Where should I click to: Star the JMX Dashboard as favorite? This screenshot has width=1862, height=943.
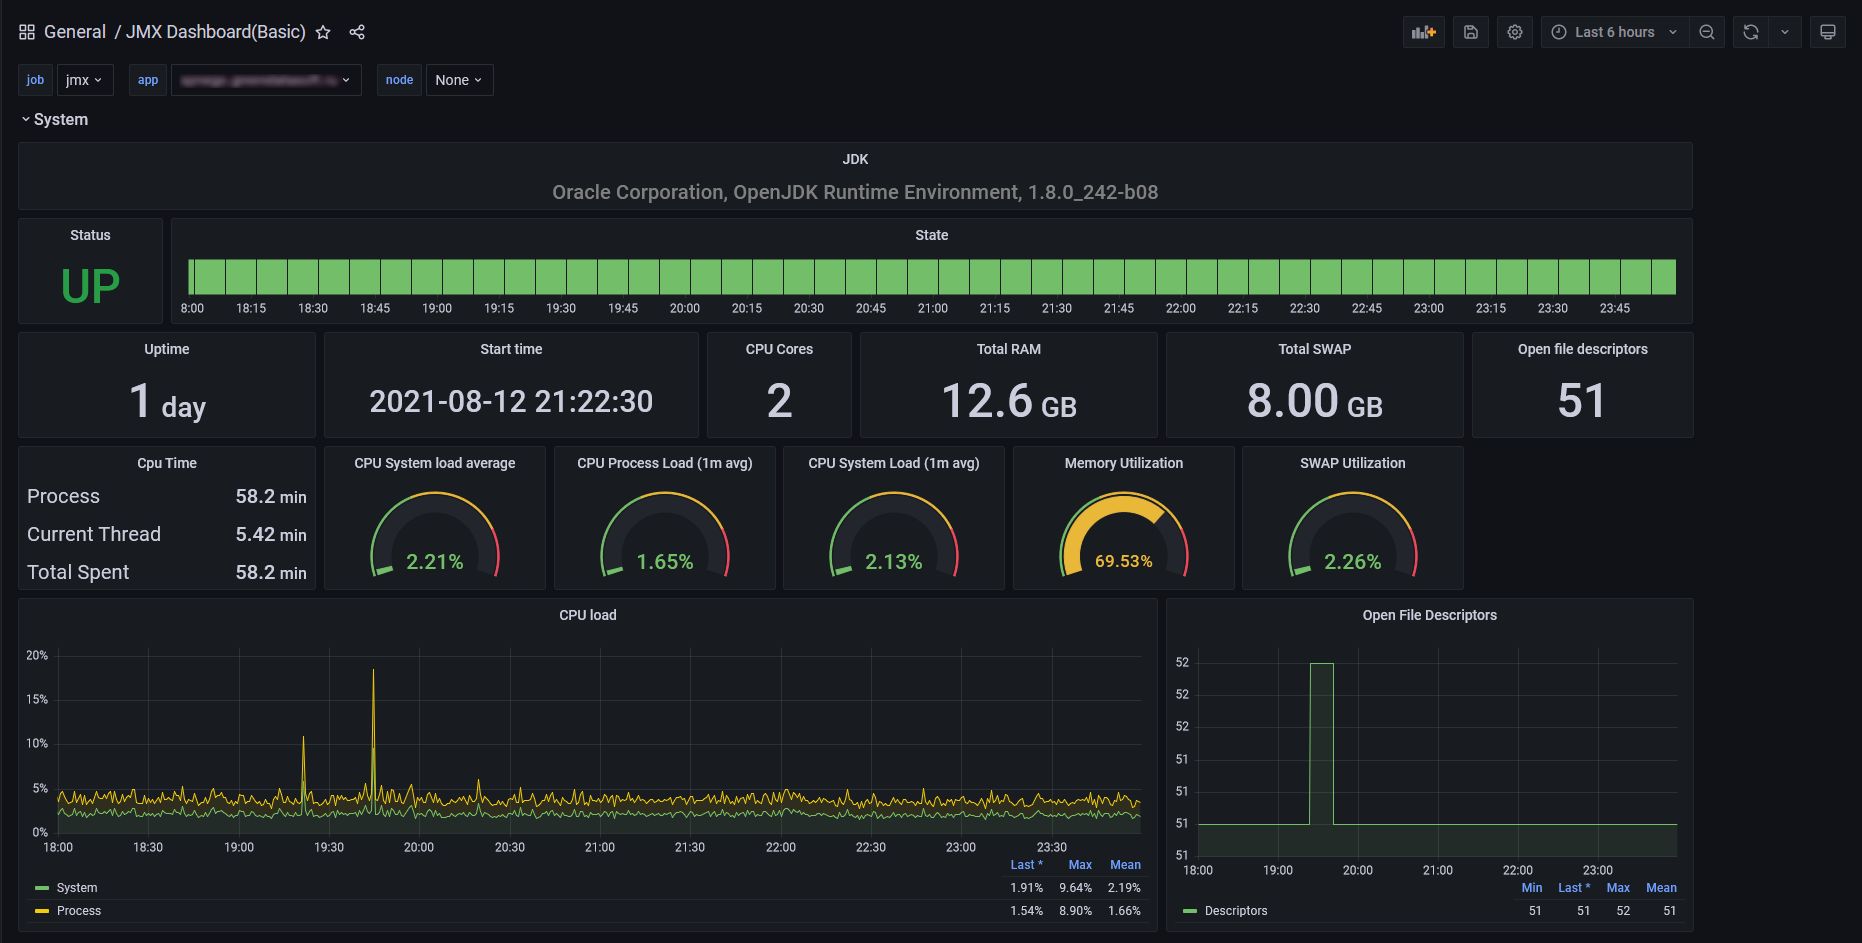click(323, 32)
